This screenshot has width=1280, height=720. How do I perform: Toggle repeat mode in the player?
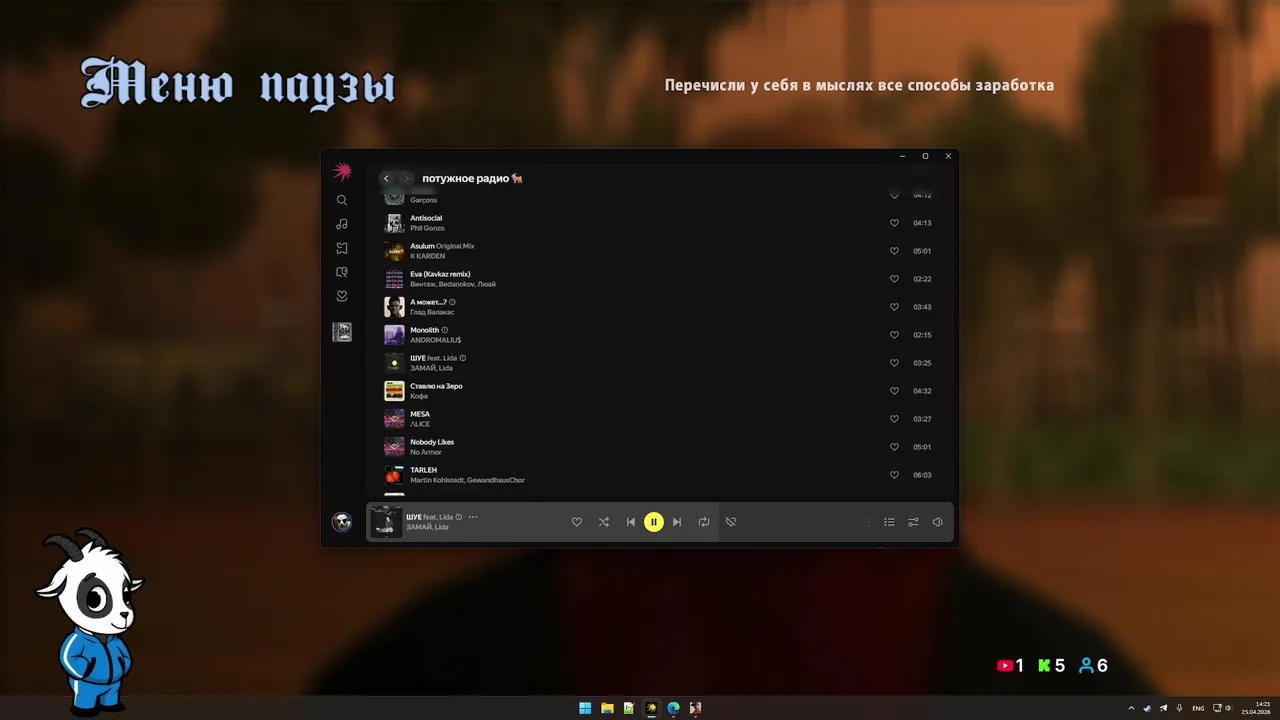point(704,522)
